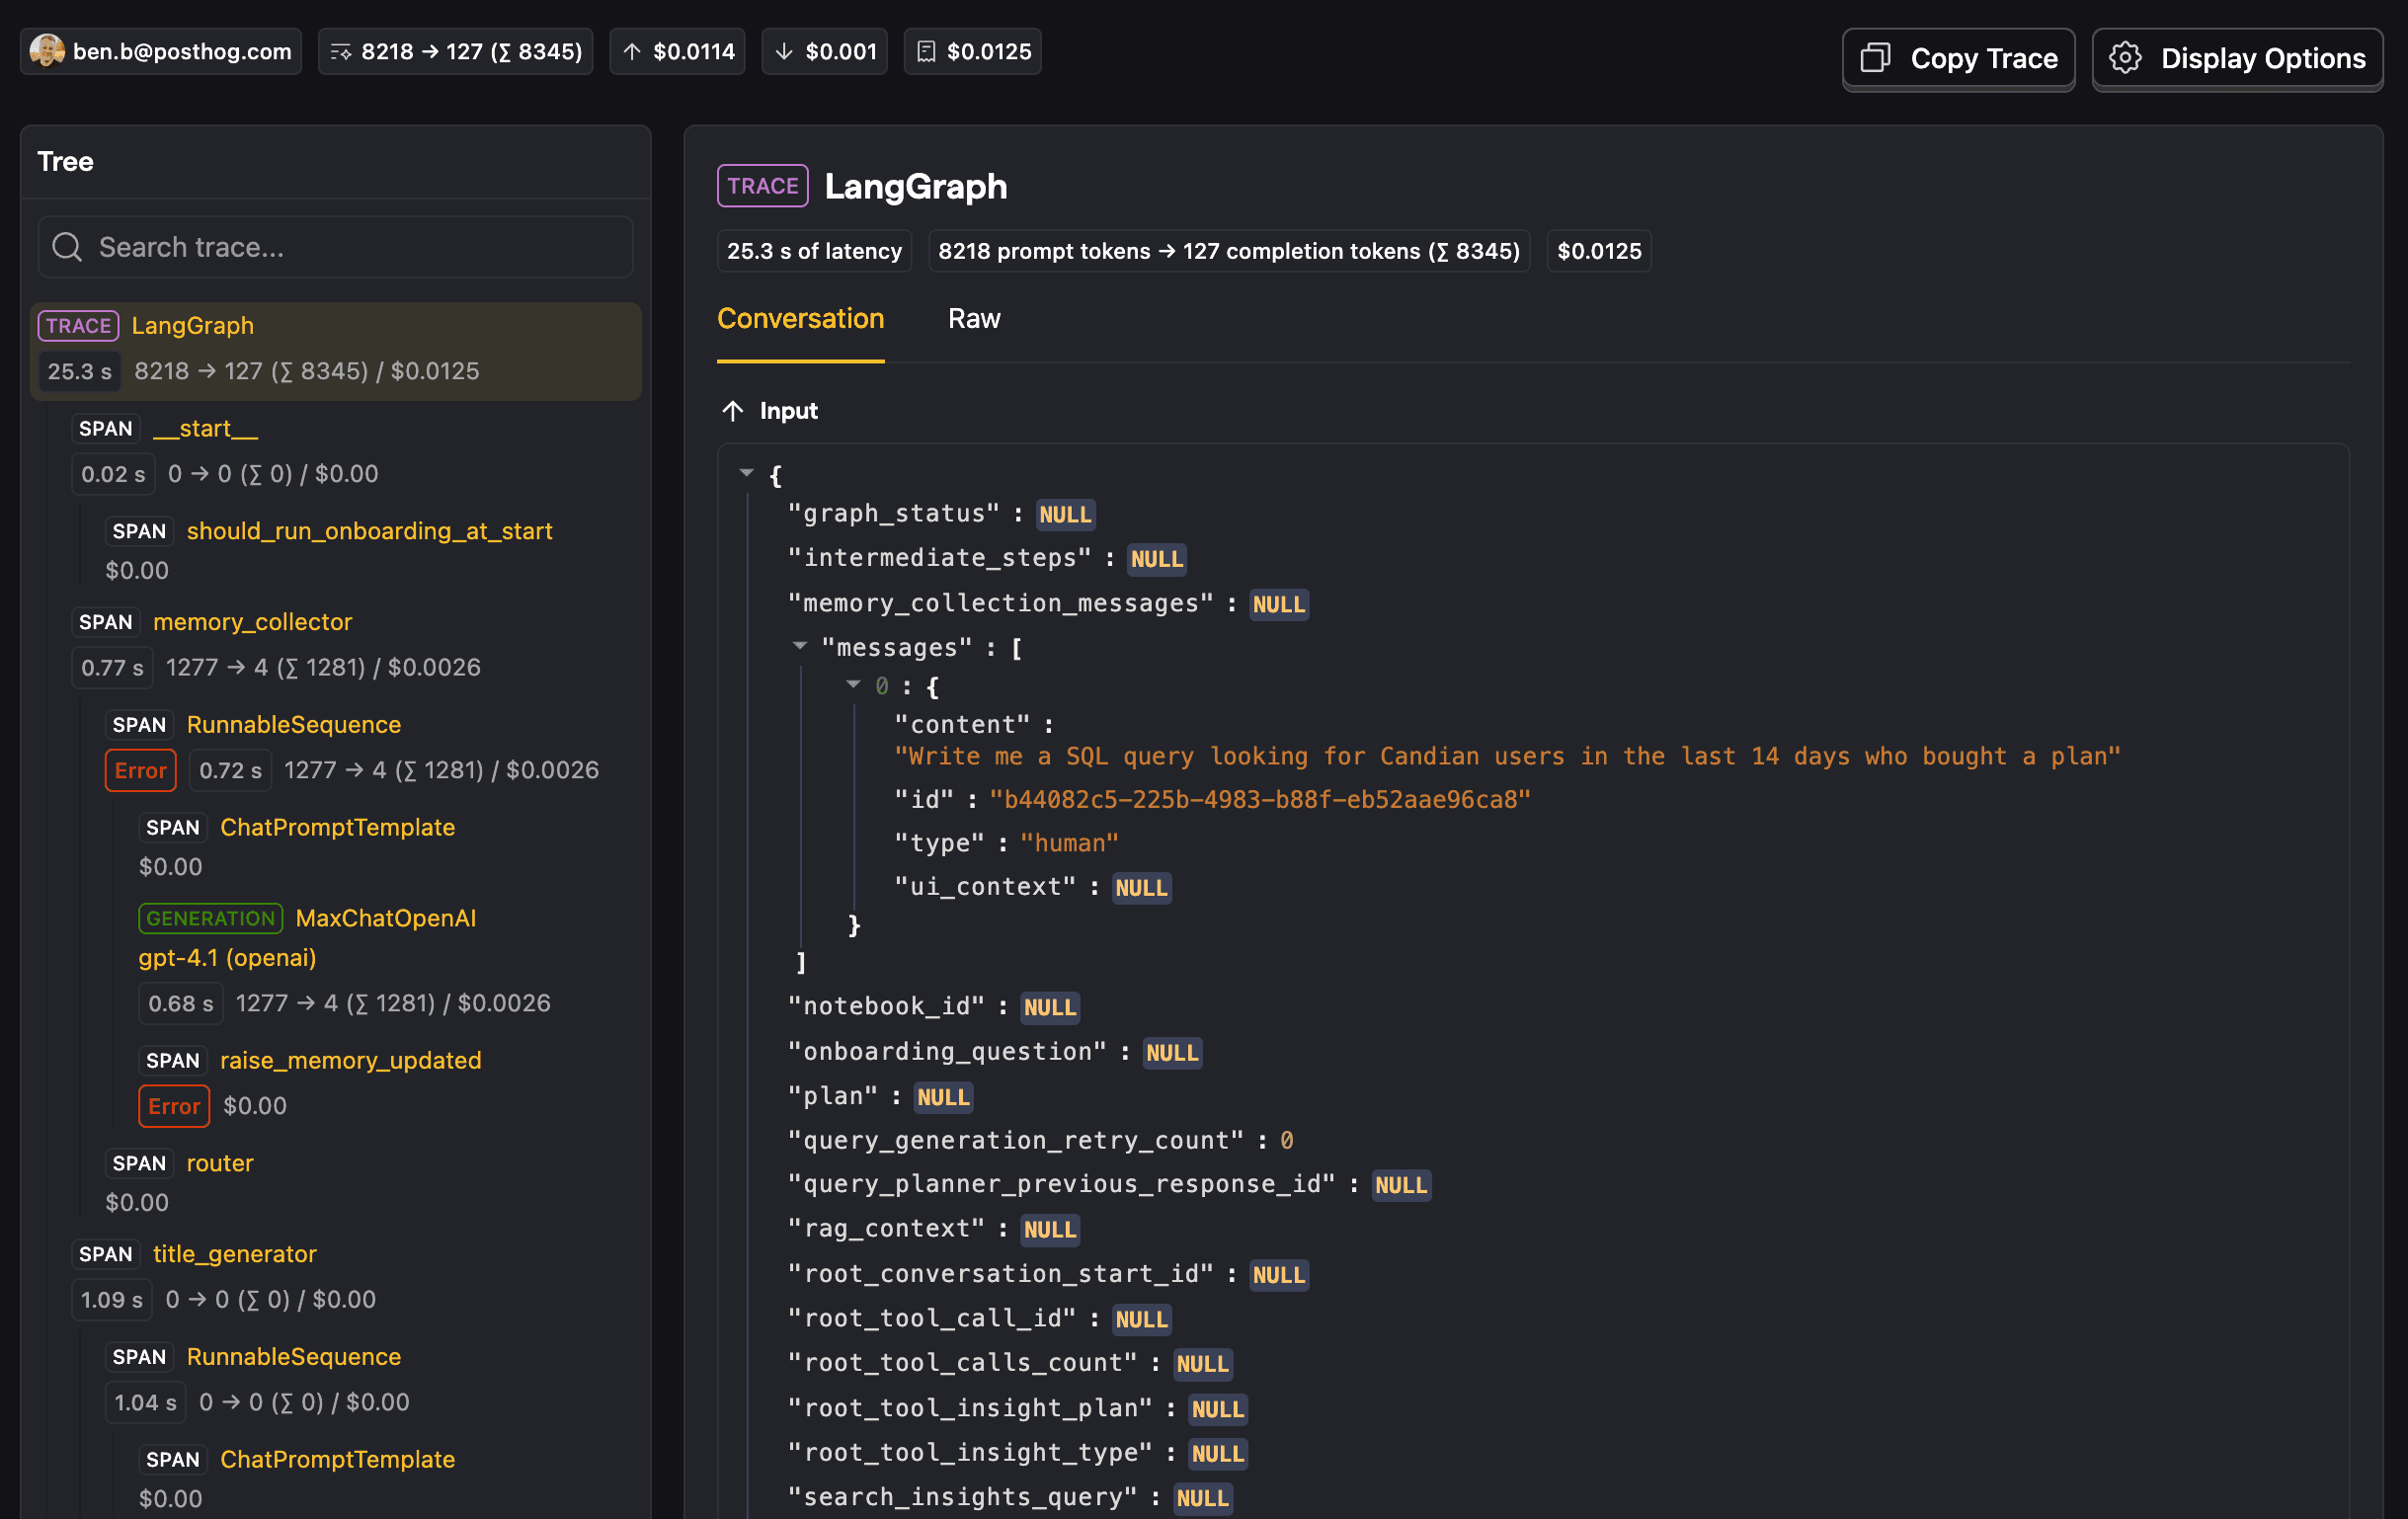
Task: Click the input cost up-arrow icon at $0.0114
Action: click(632, 52)
